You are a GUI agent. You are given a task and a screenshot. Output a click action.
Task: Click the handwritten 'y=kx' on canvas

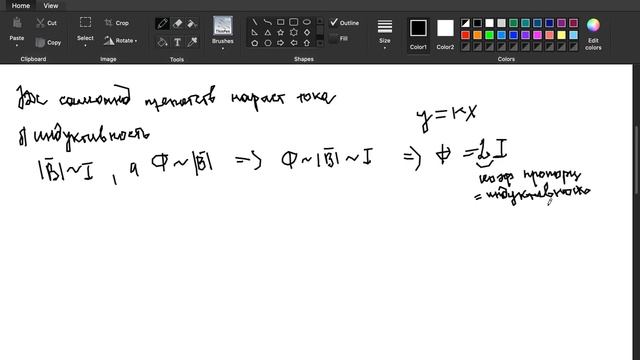coord(447,117)
